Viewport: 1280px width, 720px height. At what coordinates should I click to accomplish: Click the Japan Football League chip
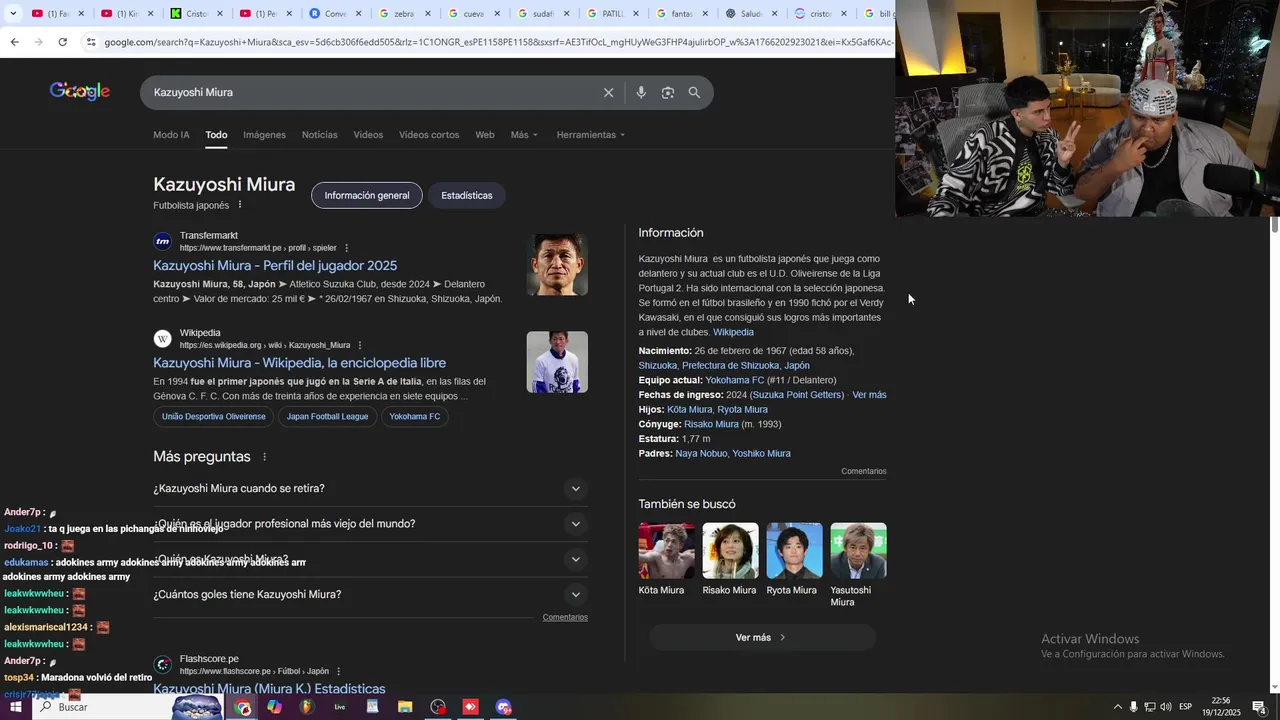(327, 417)
